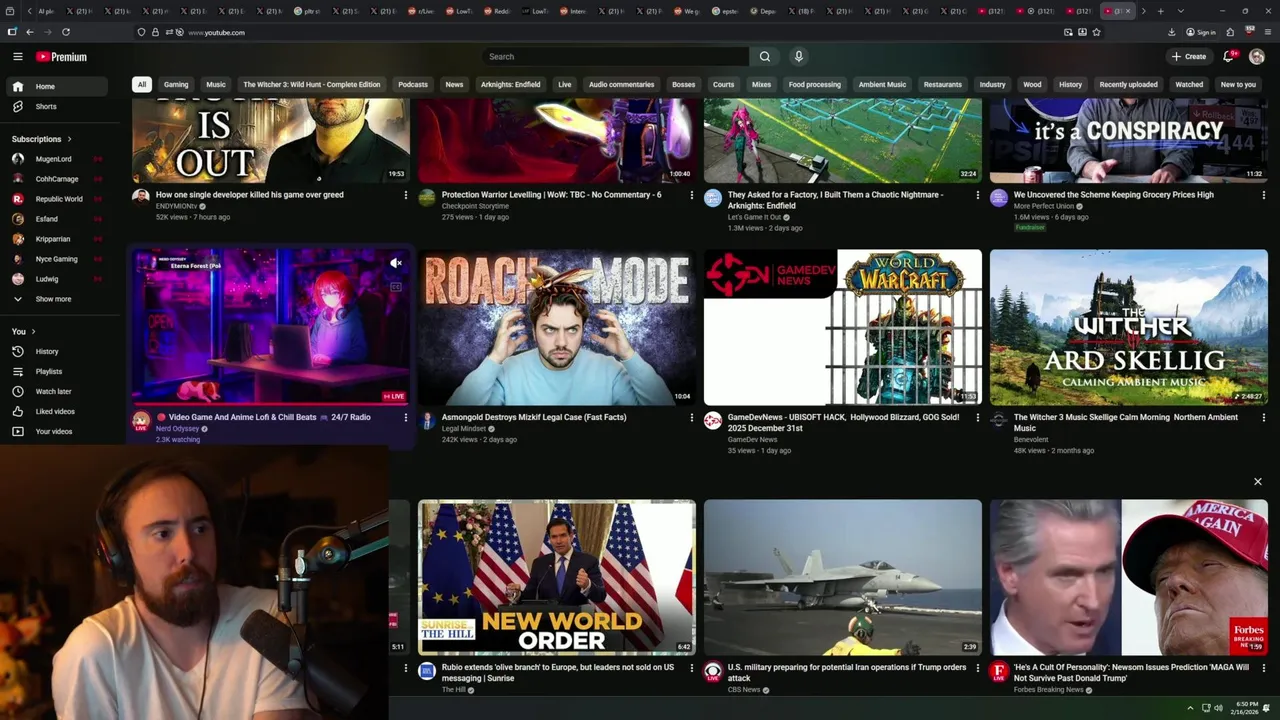Click the Create button
Viewport: 1280px width, 720px height.
coord(1189,57)
